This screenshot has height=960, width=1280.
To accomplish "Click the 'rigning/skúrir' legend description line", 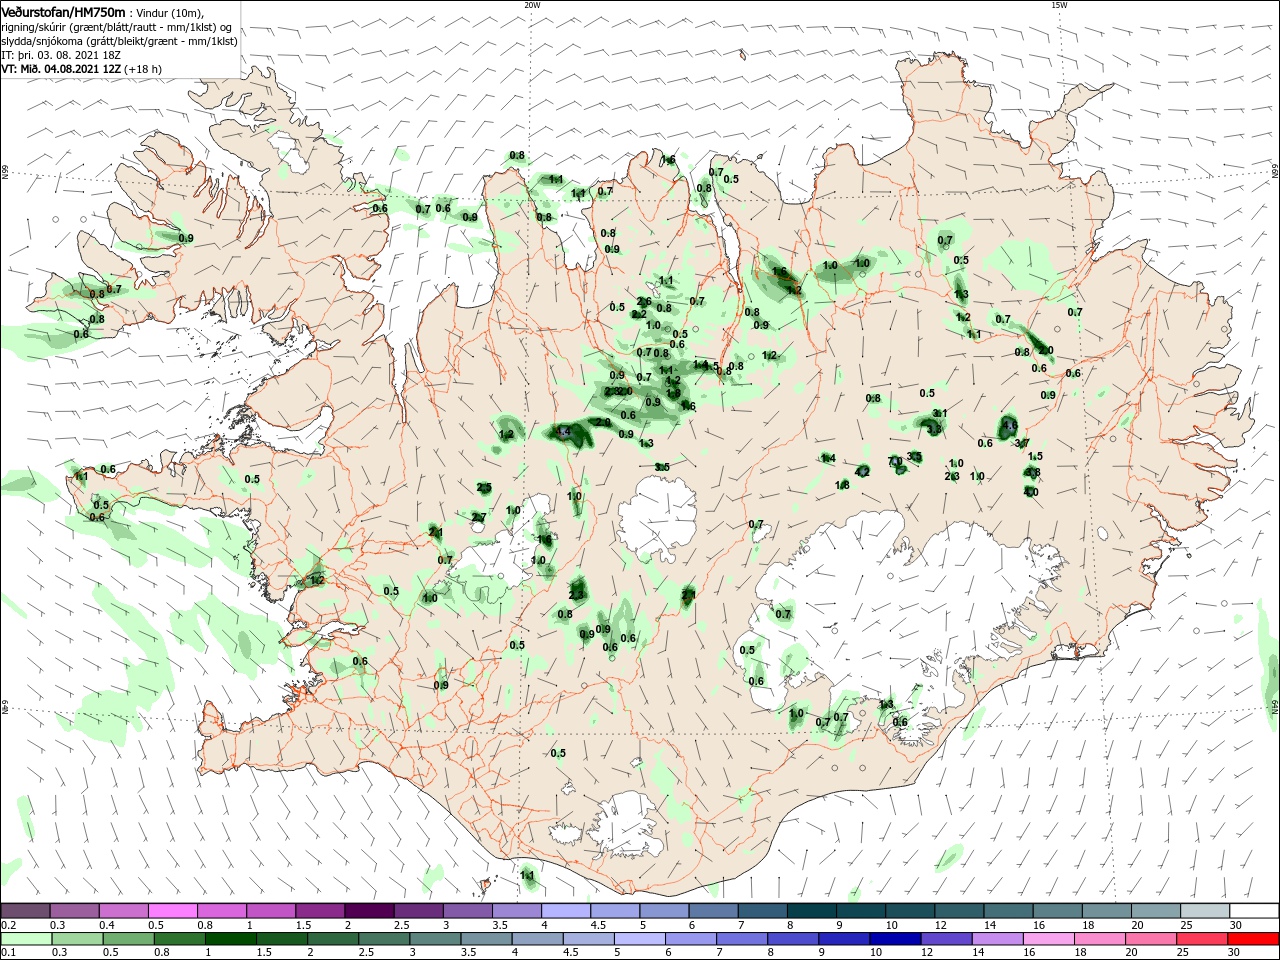I will 117,26.
